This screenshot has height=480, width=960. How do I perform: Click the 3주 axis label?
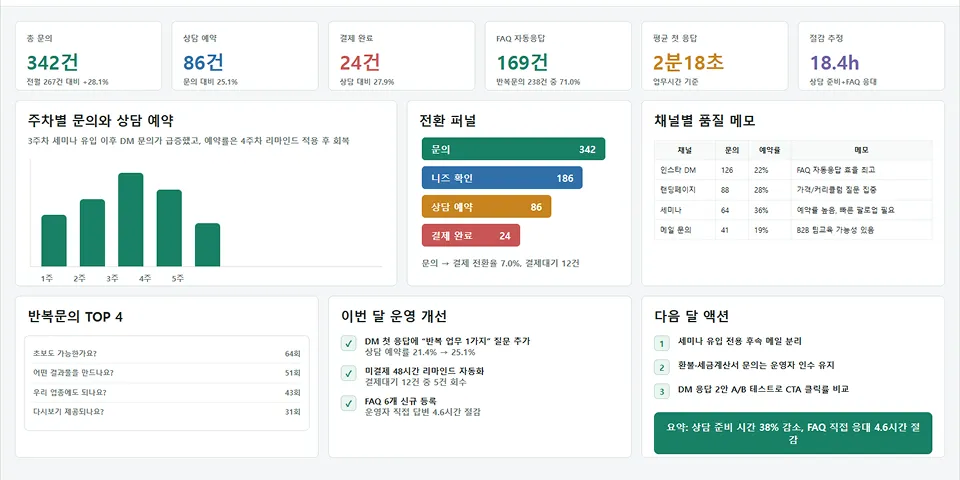[112, 279]
